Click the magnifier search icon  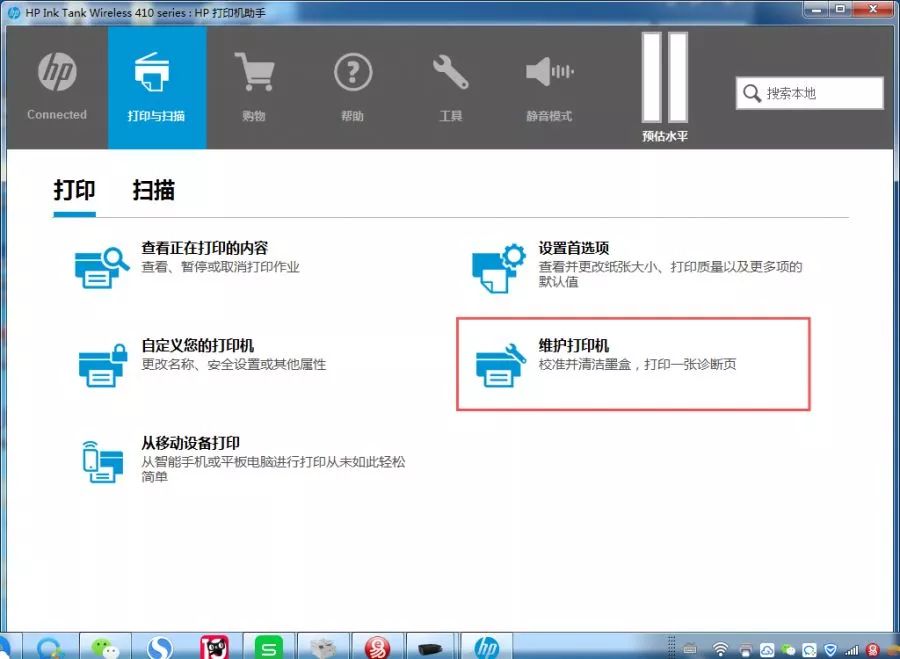click(752, 93)
